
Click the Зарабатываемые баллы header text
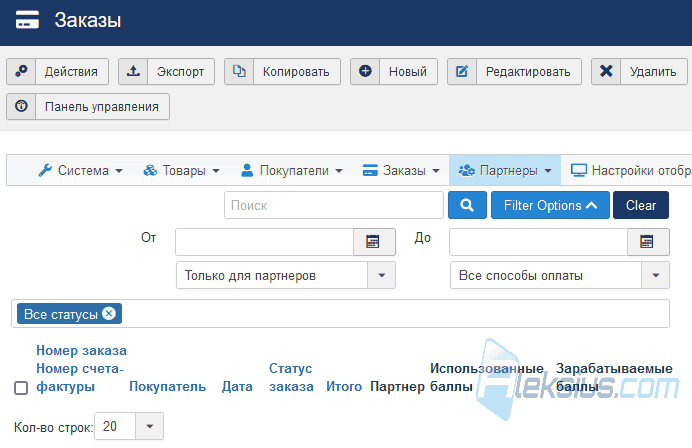[x=614, y=377]
